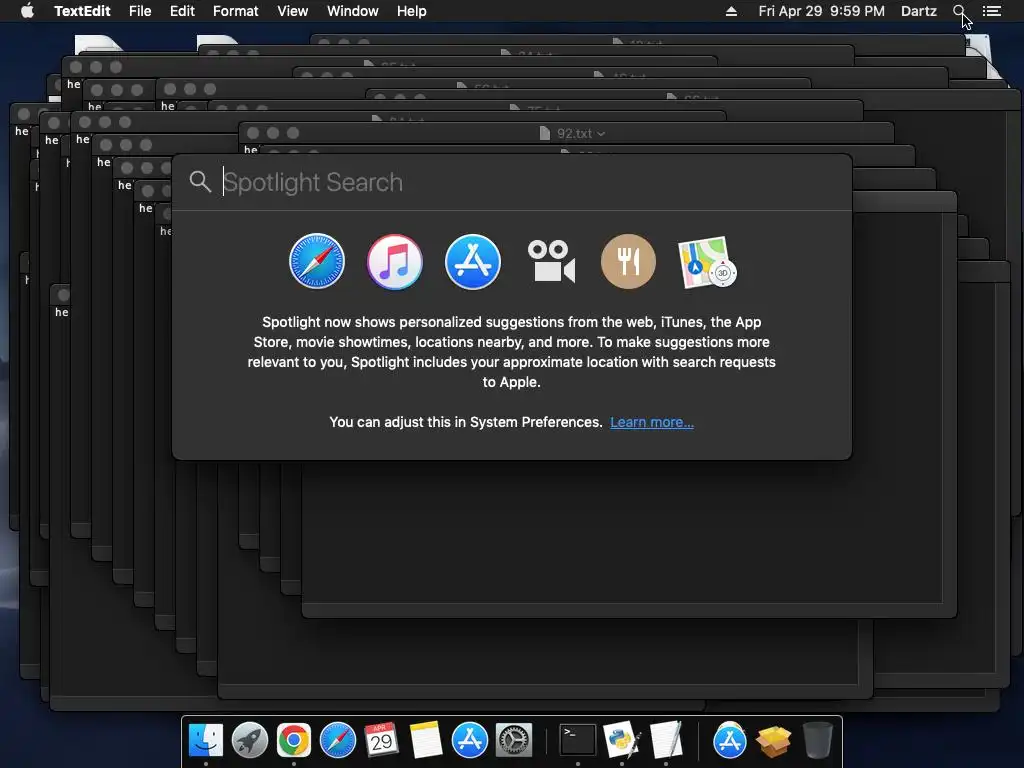Screen dimensions: 1024x768
Task: Click the App Store icon in Spotlight panel
Action: (473, 261)
